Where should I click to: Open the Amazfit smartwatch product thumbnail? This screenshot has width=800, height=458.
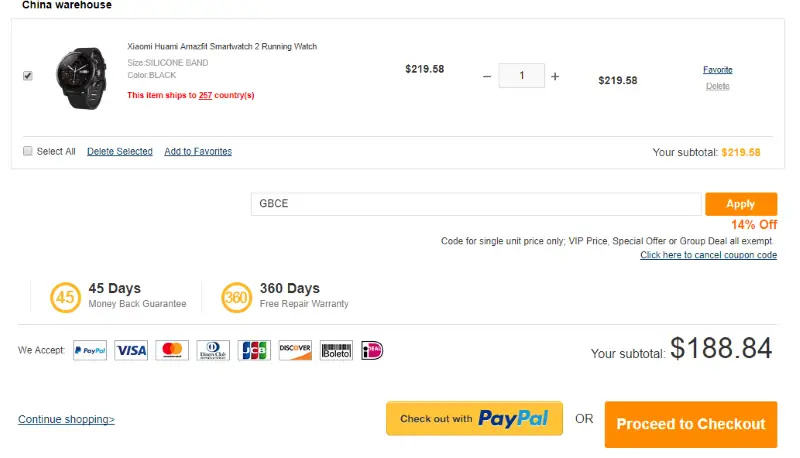[82, 78]
